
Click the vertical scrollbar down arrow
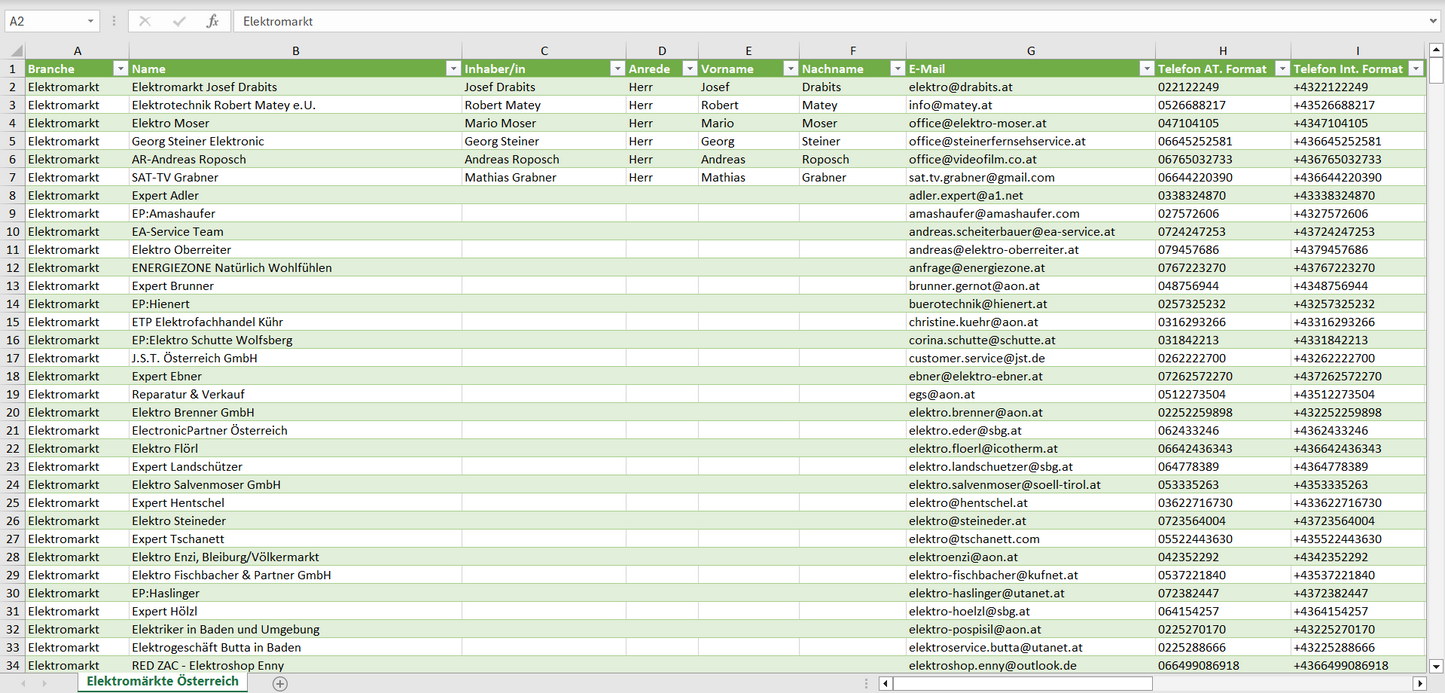pos(1436,665)
